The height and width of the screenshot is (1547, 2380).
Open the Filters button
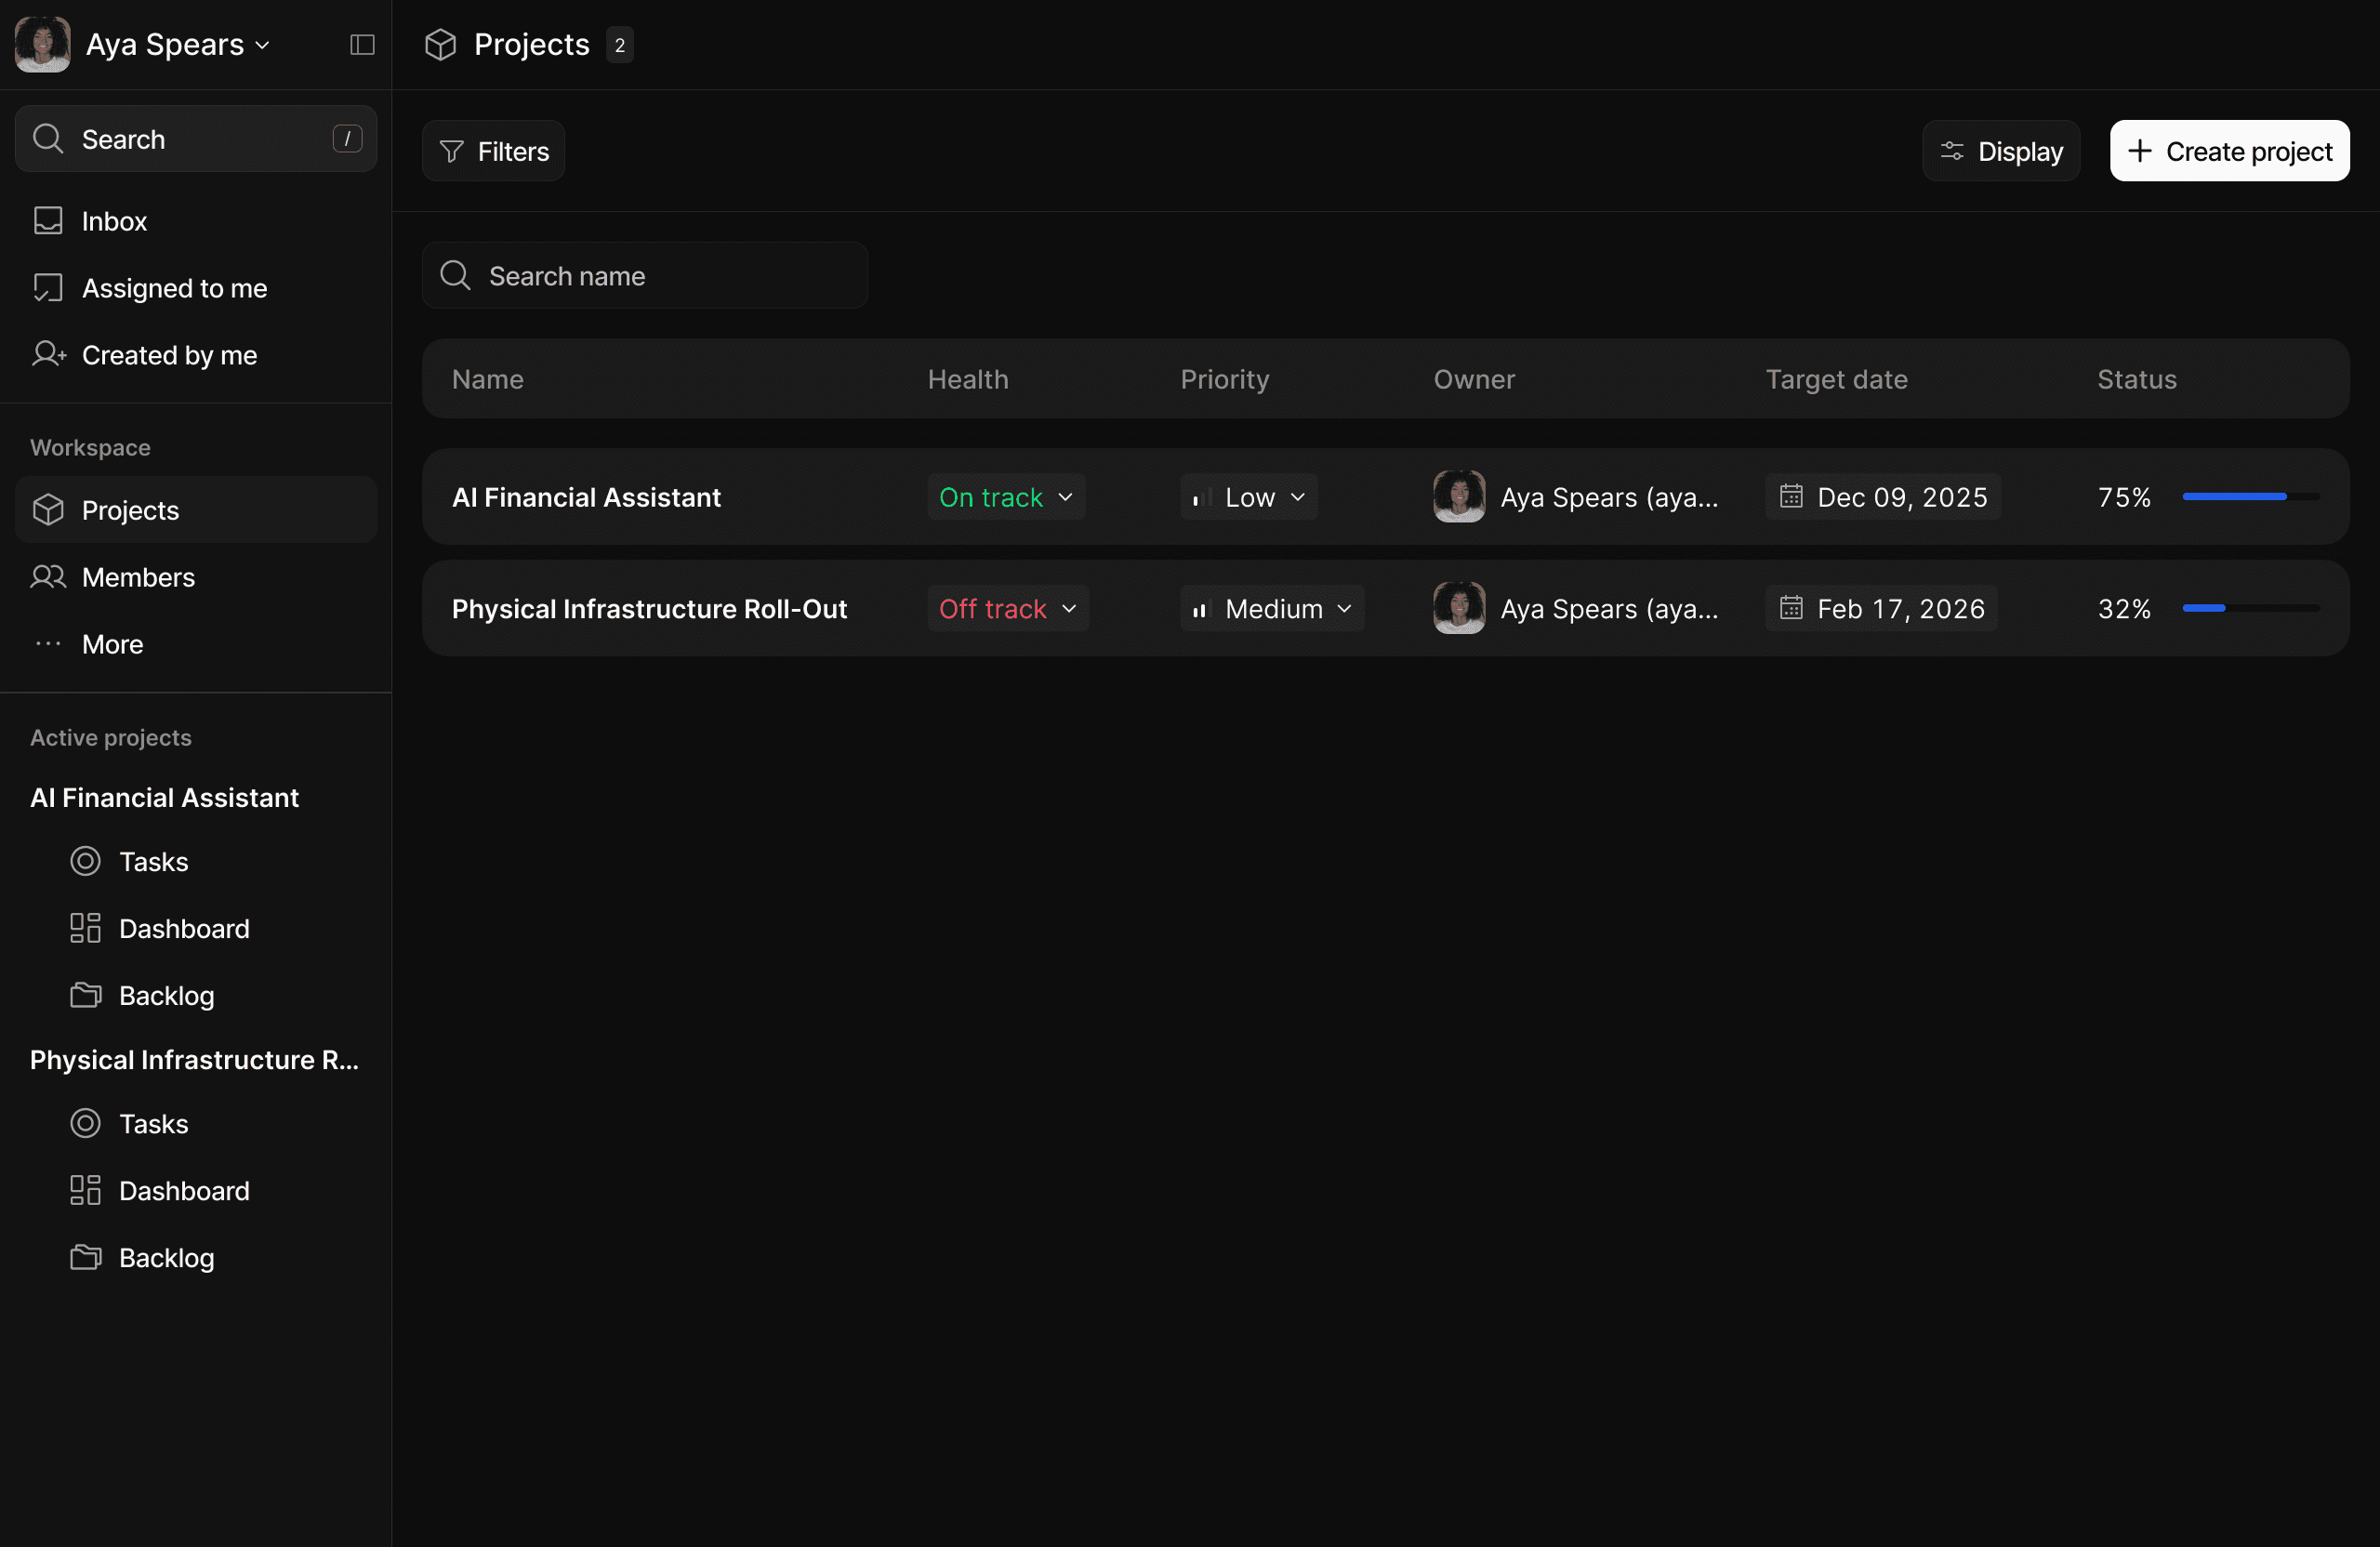tap(493, 151)
